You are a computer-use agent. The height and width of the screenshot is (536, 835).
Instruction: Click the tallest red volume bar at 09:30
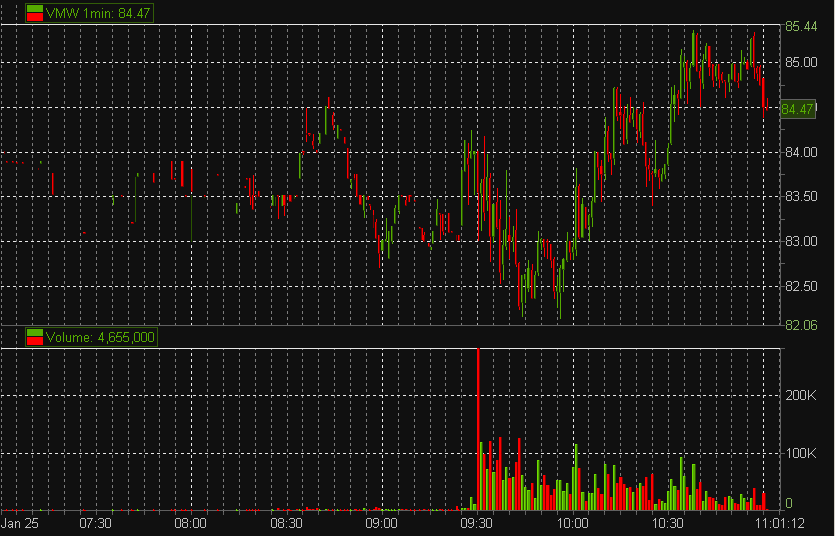click(478, 429)
